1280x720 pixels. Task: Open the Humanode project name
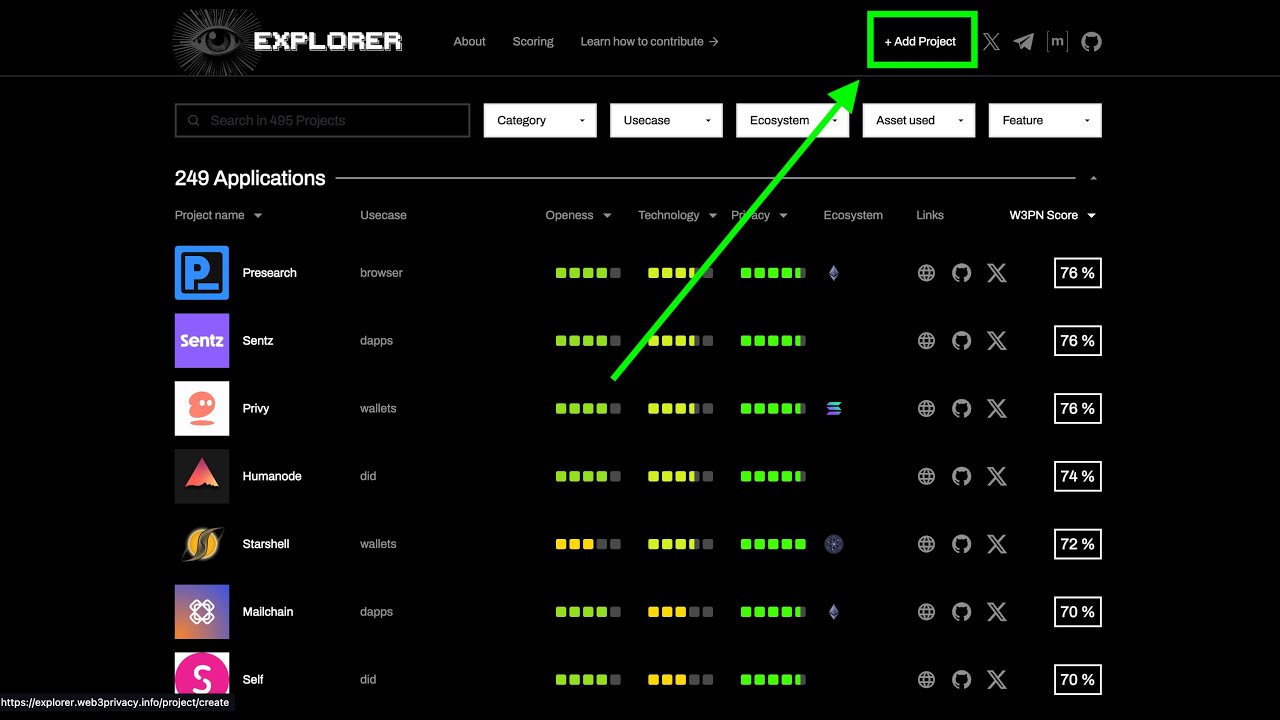[x=271, y=477]
